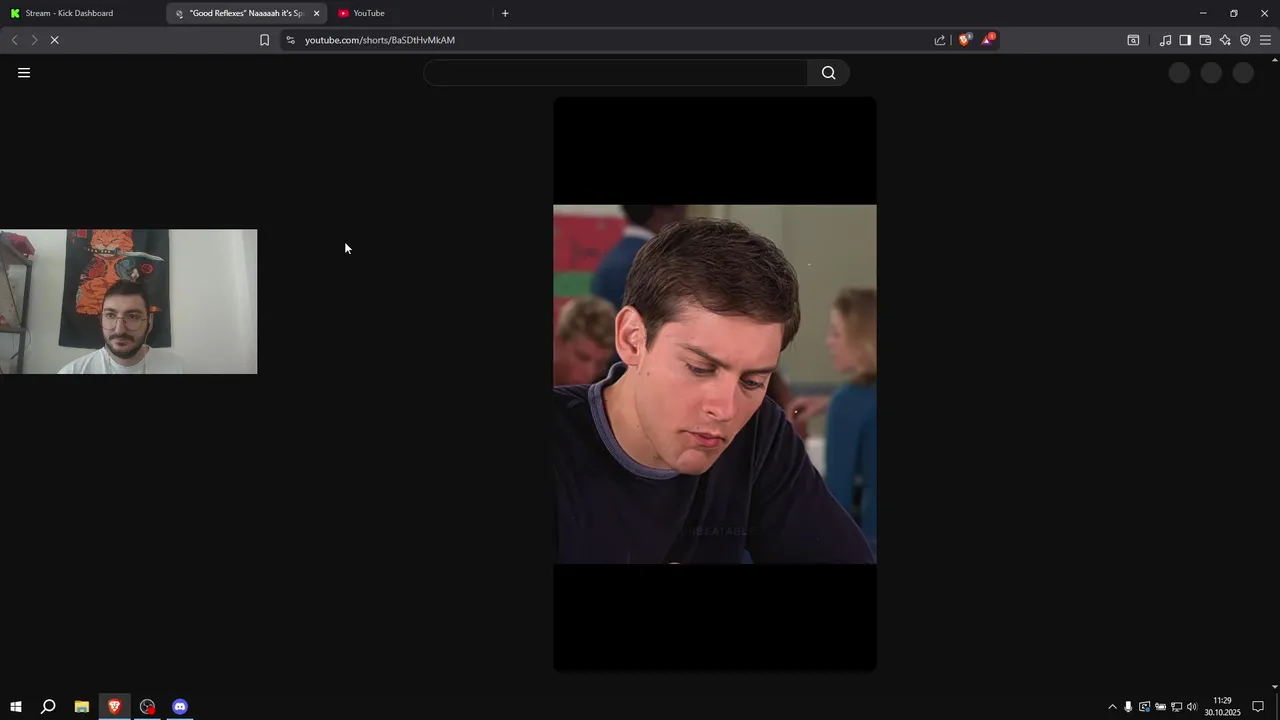Click the youtube.com/shorts address bar URL

pyautogui.click(x=380, y=40)
